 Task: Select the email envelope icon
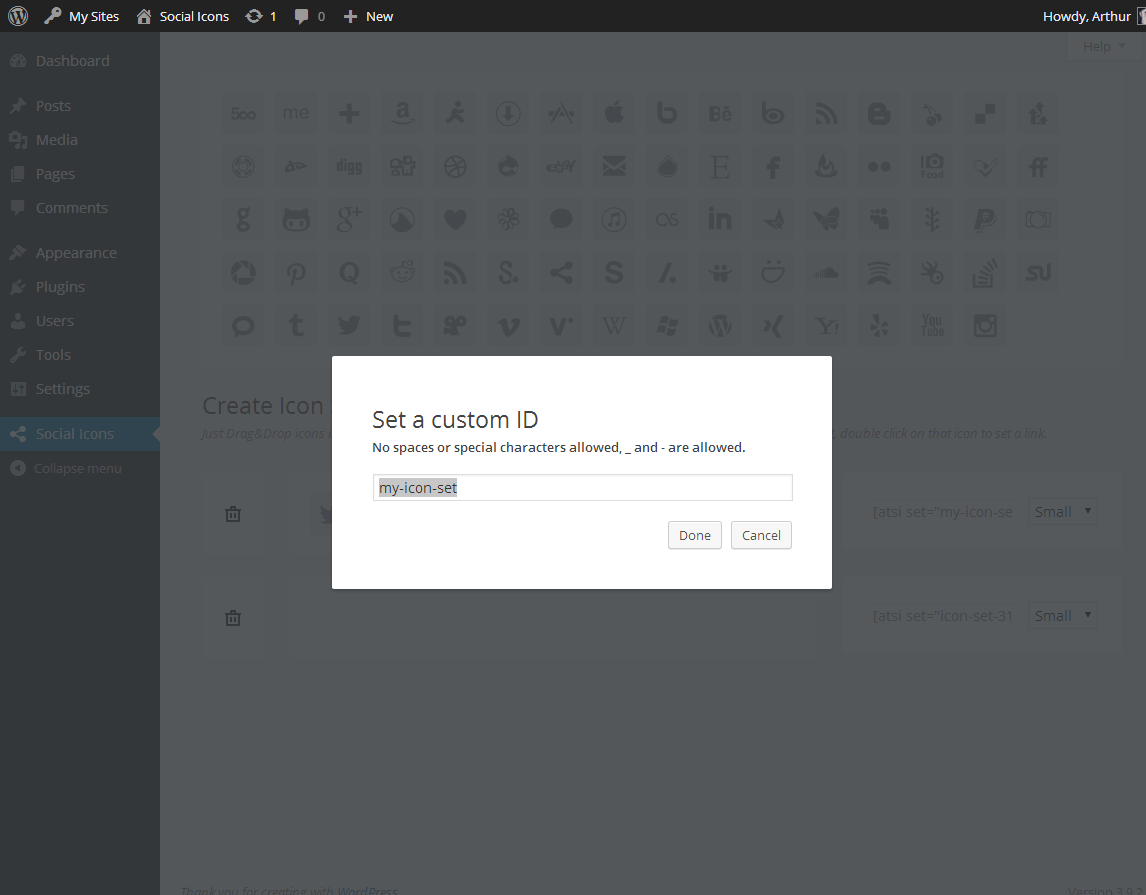tap(614, 167)
